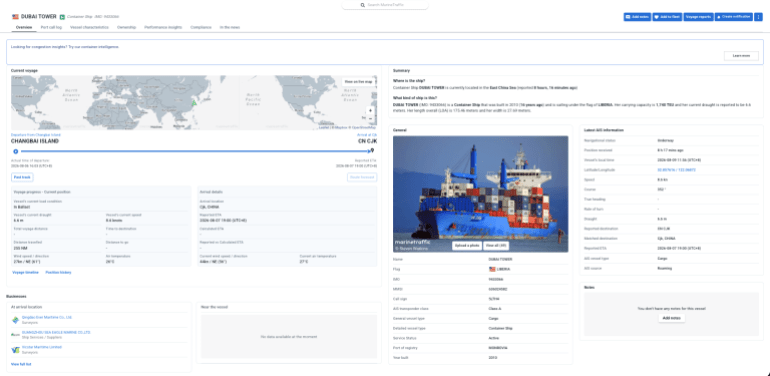Open Voyage reports

tap(698, 17)
